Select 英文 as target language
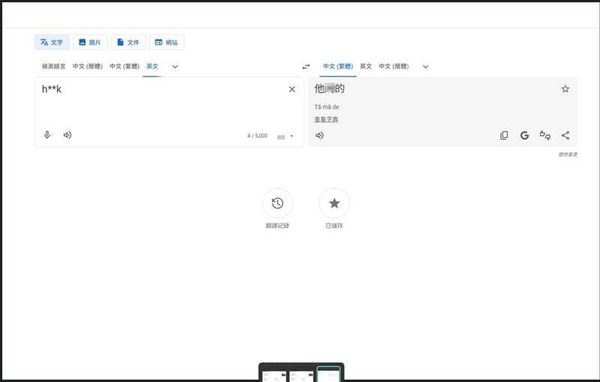 (x=366, y=66)
